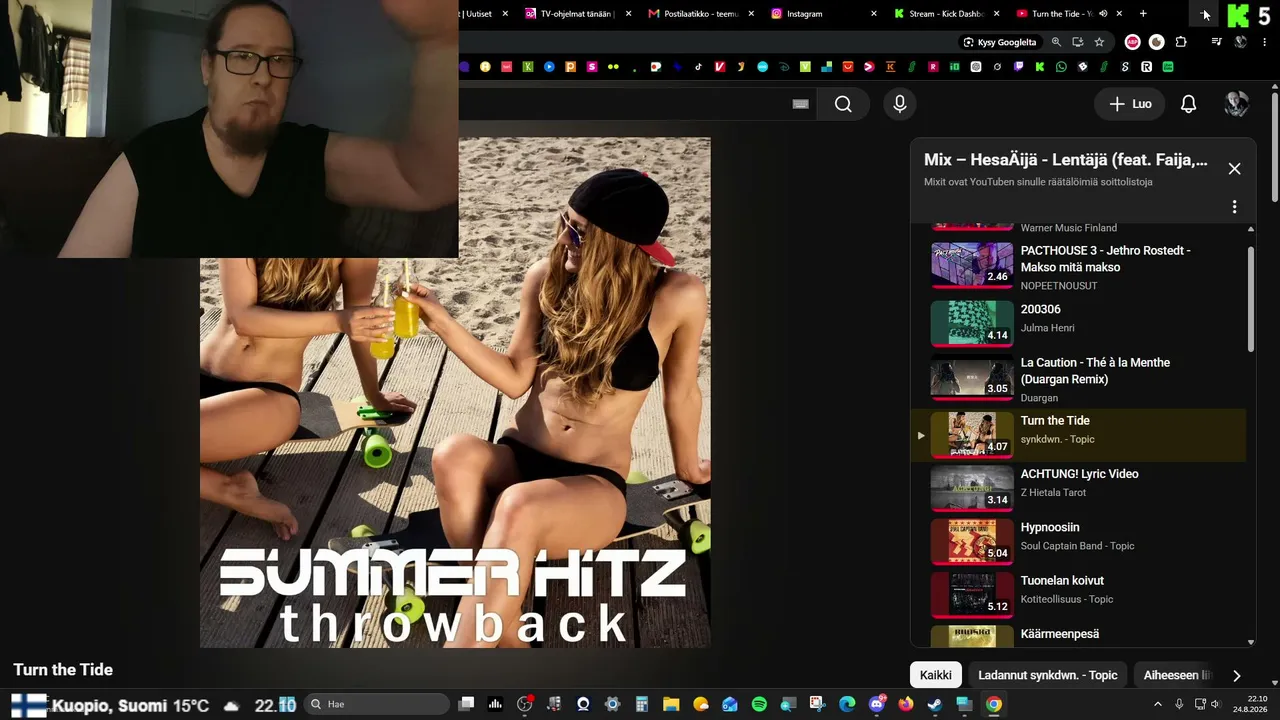This screenshot has height=720, width=1280.
Task: Open YouTube notifications bell
Action: [1189, 104]
